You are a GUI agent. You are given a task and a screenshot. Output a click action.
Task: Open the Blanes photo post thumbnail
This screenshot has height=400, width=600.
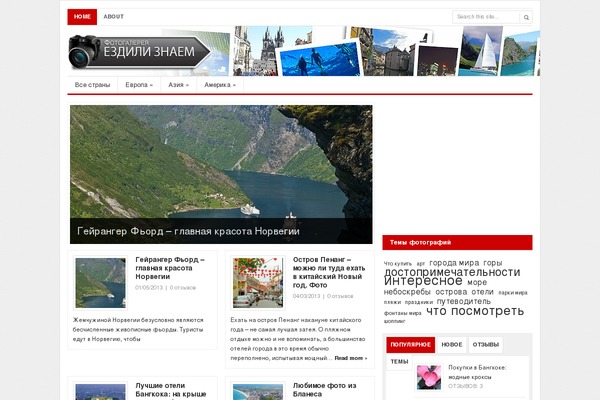click(258, 391)
